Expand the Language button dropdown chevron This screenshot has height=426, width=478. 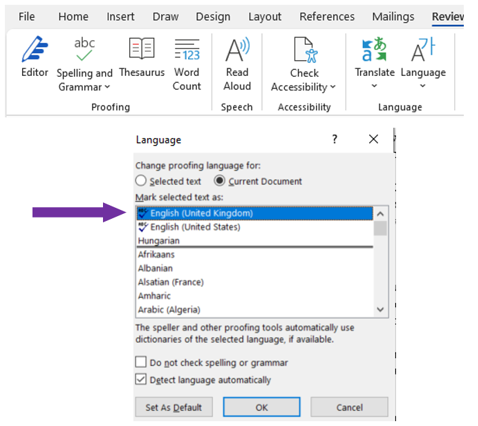click(423, 86)
